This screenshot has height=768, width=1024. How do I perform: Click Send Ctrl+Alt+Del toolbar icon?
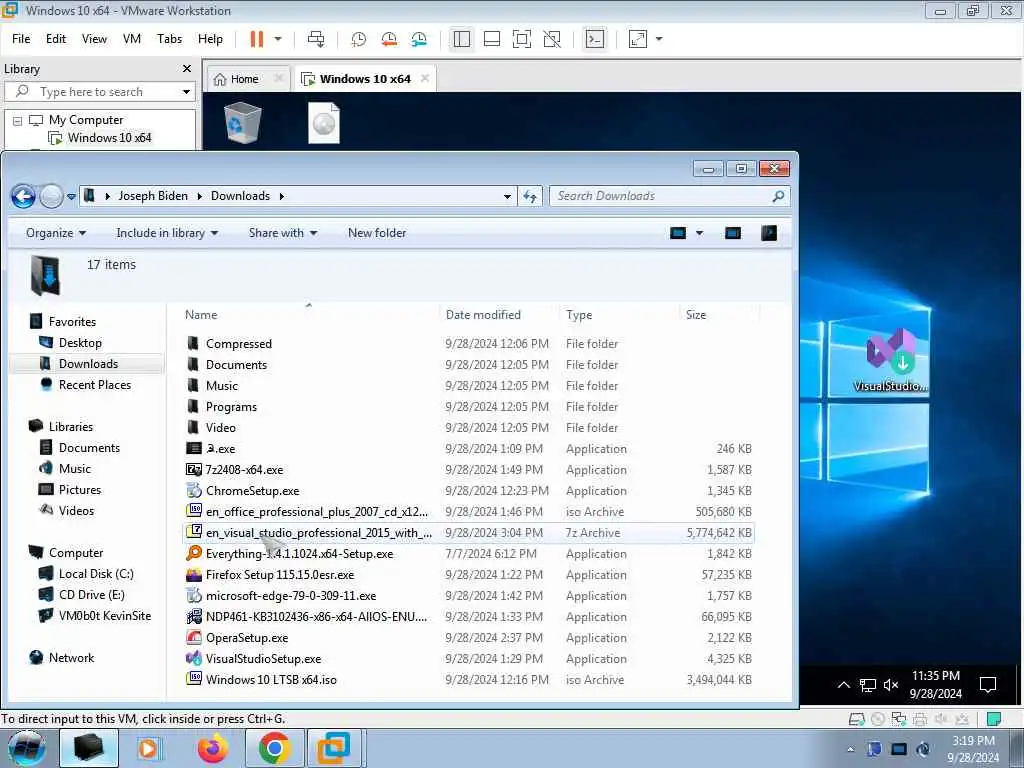click(x=316, y=39)
